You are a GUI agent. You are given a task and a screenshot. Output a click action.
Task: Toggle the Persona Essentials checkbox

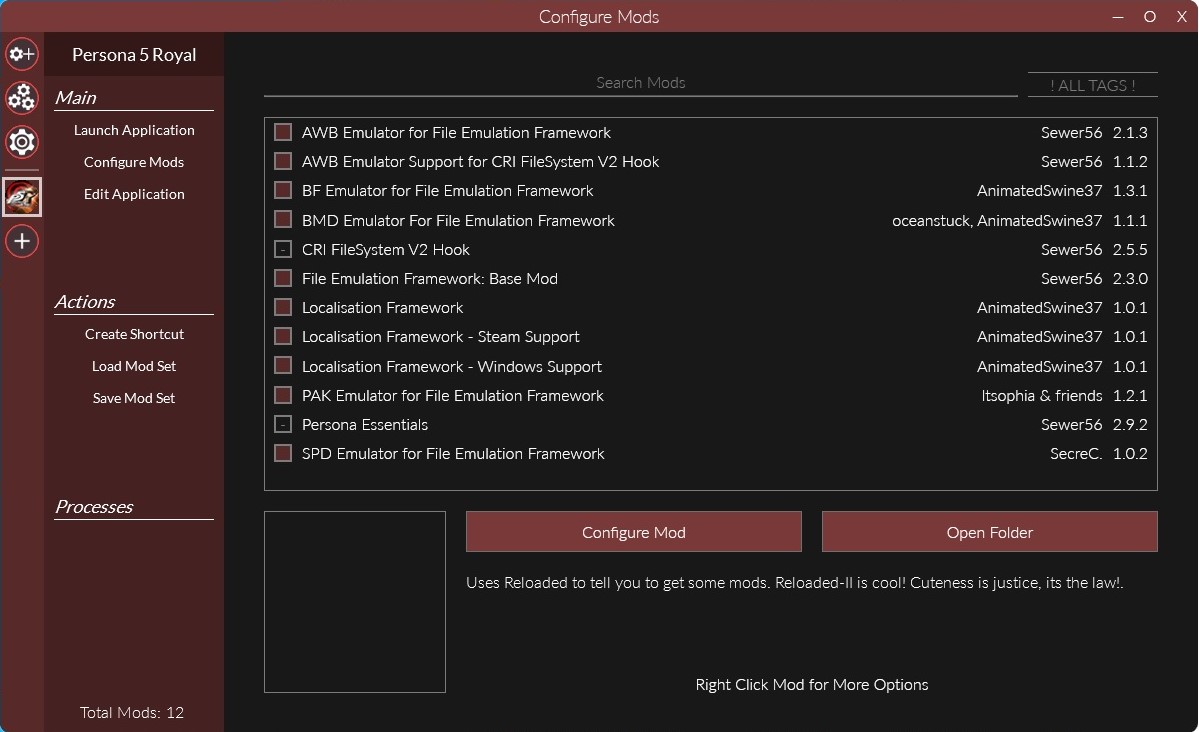pyautogui.click(x=283, y=425)
